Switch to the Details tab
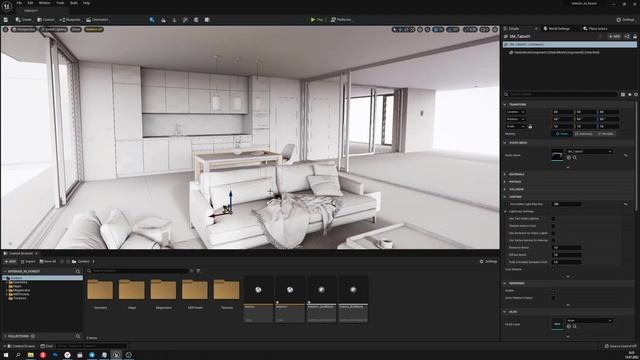The width and height of the screenshot is (640, 360). point(513,29)
